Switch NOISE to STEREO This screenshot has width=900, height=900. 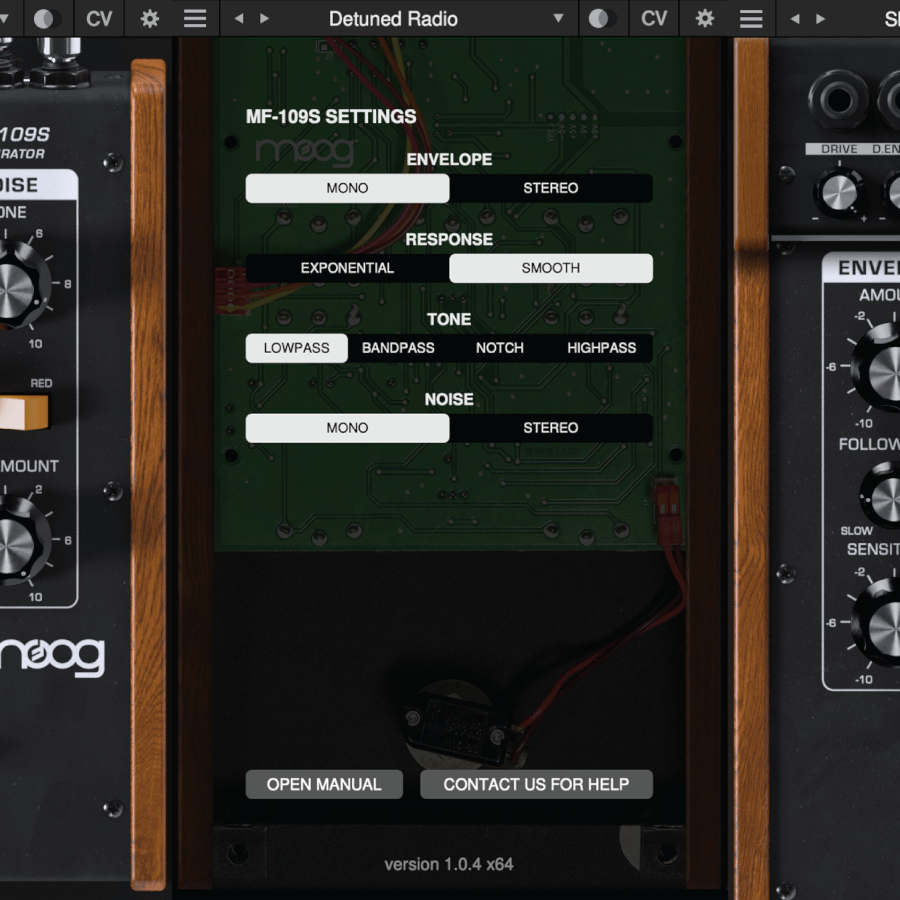(x=550, y=428)
